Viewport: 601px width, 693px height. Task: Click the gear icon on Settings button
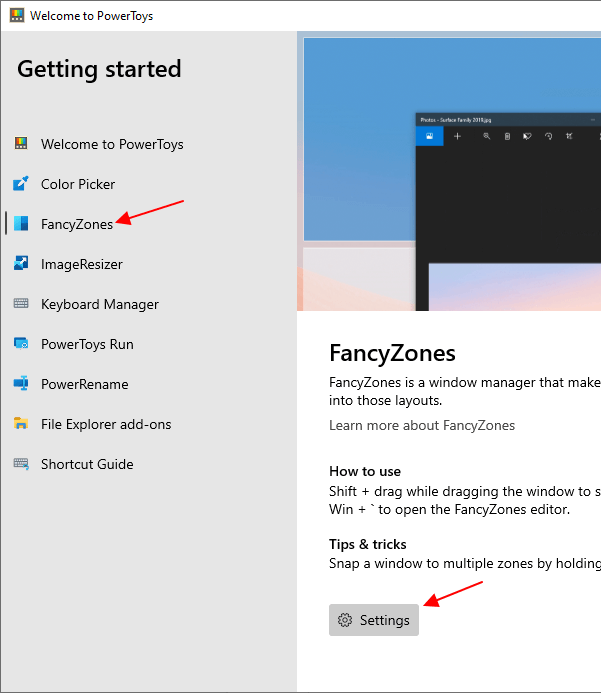click(345, 620)
